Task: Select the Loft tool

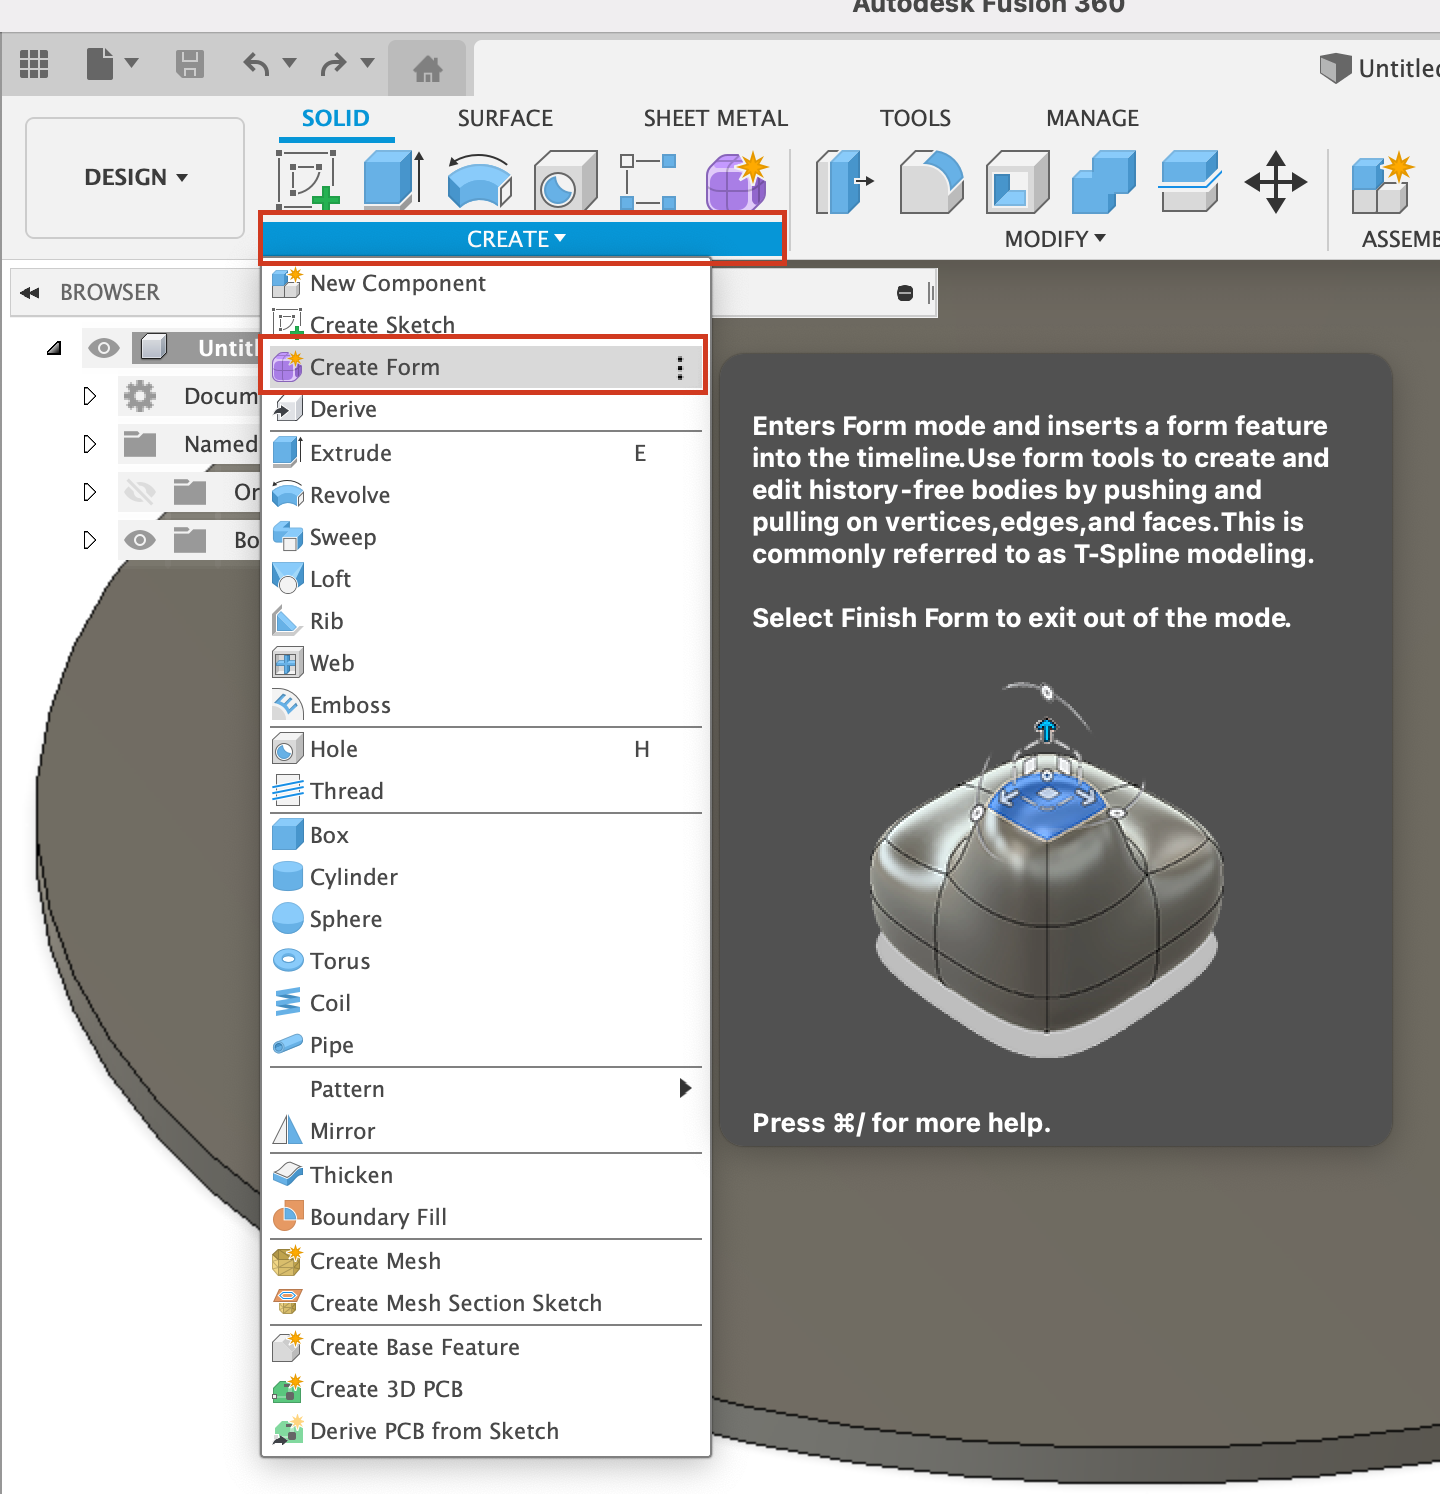Action: (x=329, y=578)
